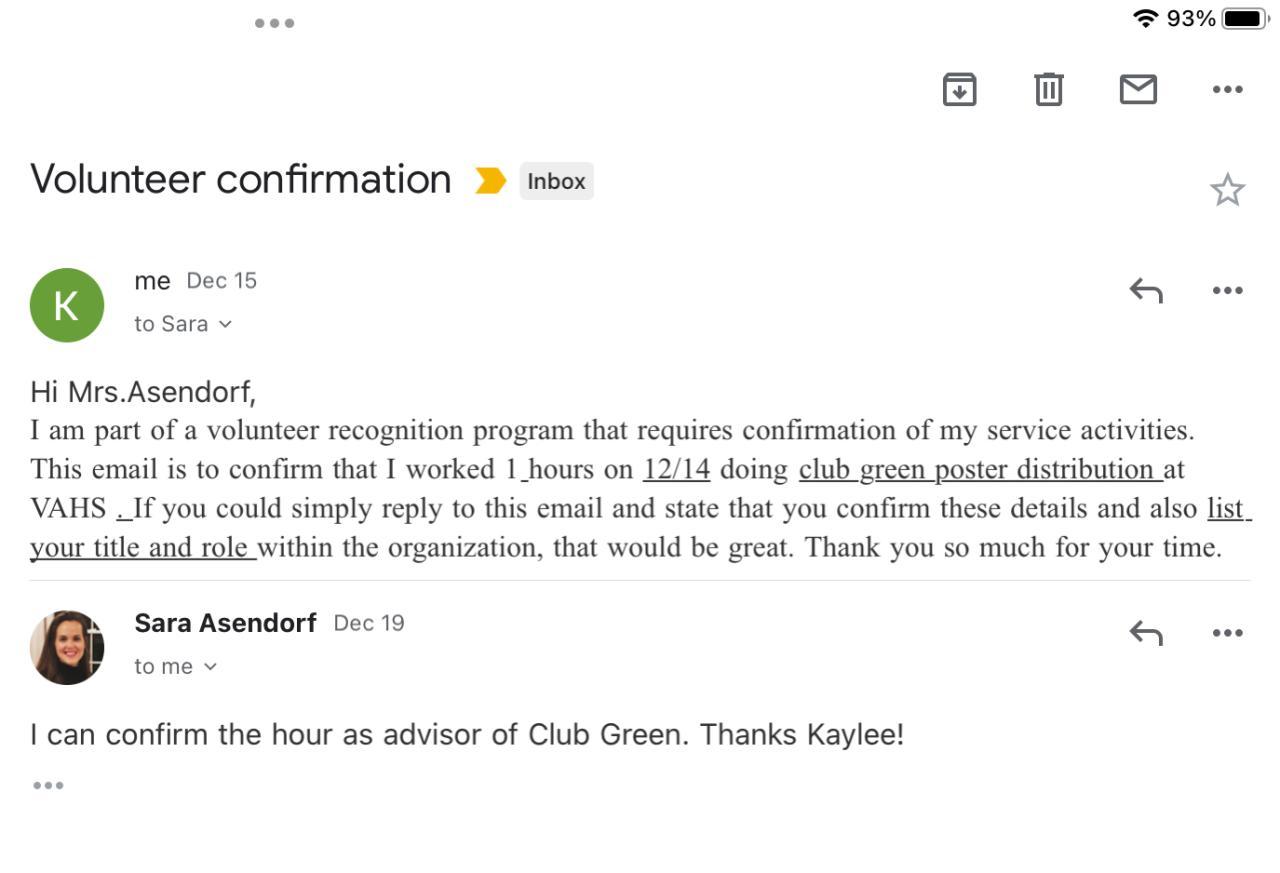Open more options for Sara's message
This screenshot has width=1280, height=873.
pyautogui.click(x=1227, y=632)
